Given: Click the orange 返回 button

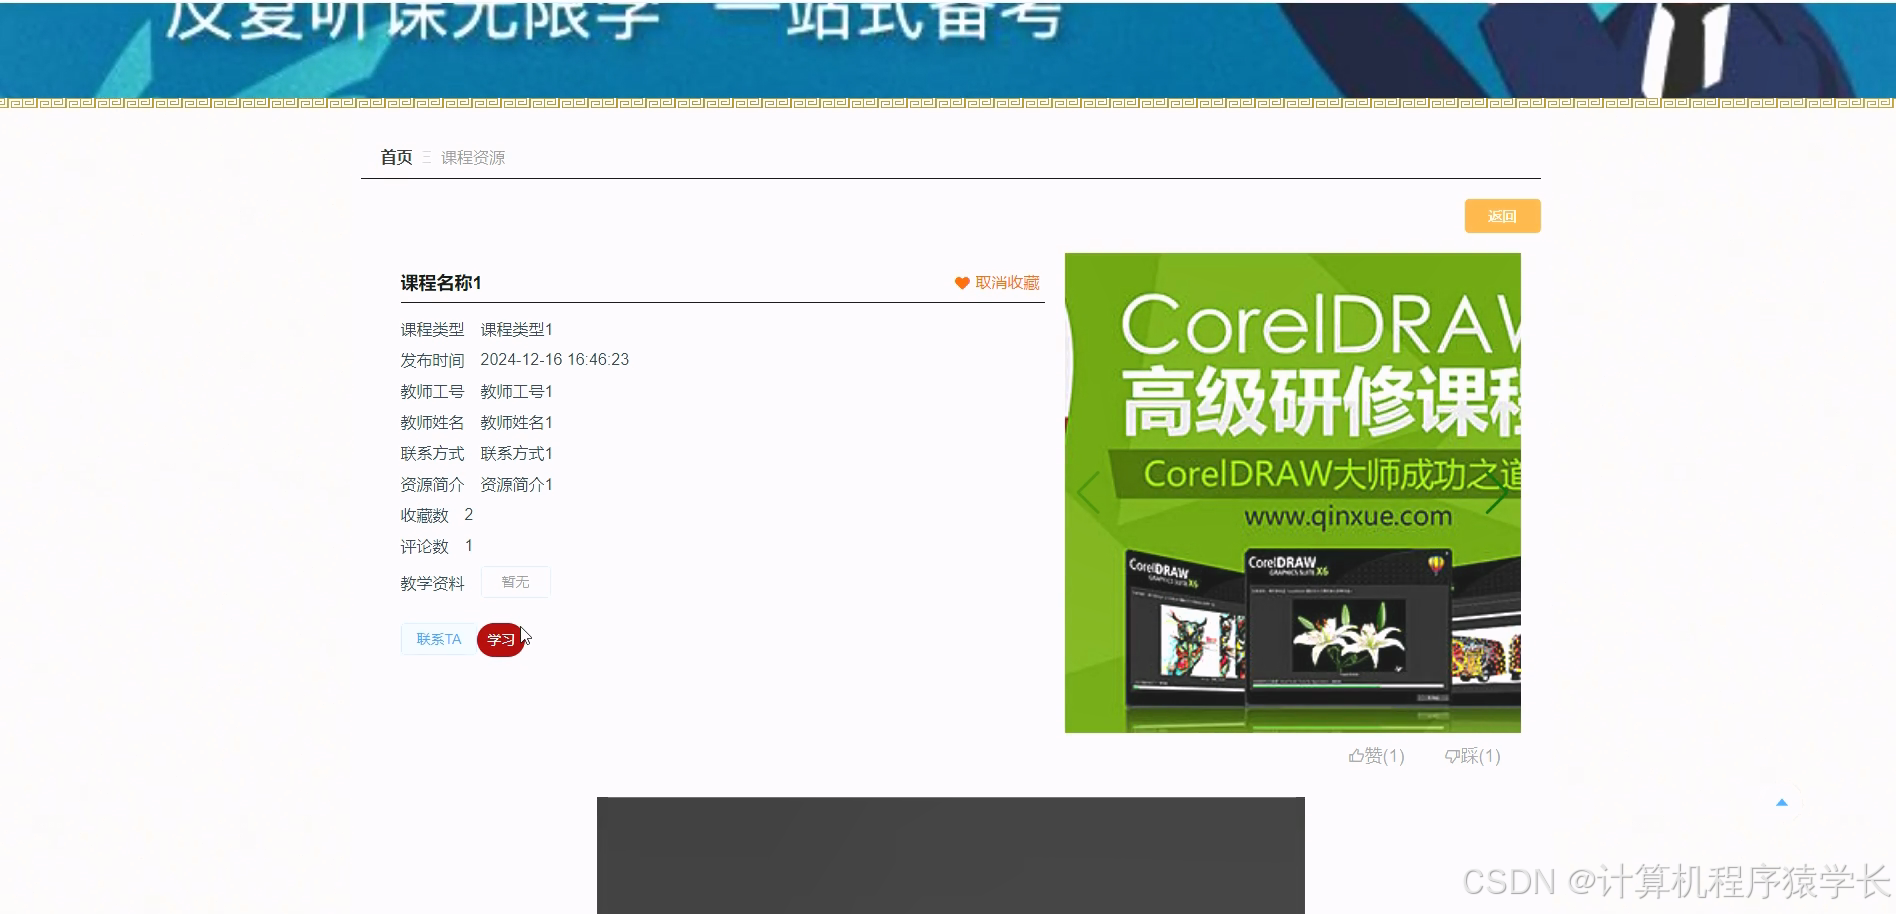Looking at the screenshot, I should (x=1502, y=216).
